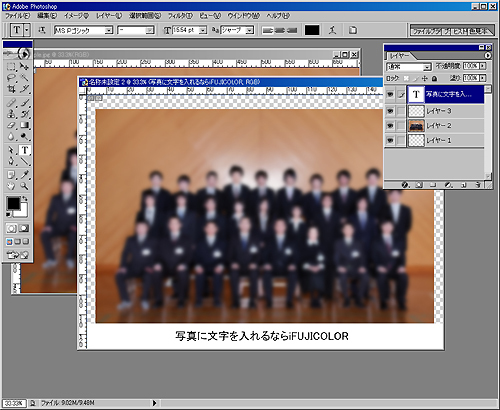Select the Hand tool
500x410 pixels.
pos(11,186)
